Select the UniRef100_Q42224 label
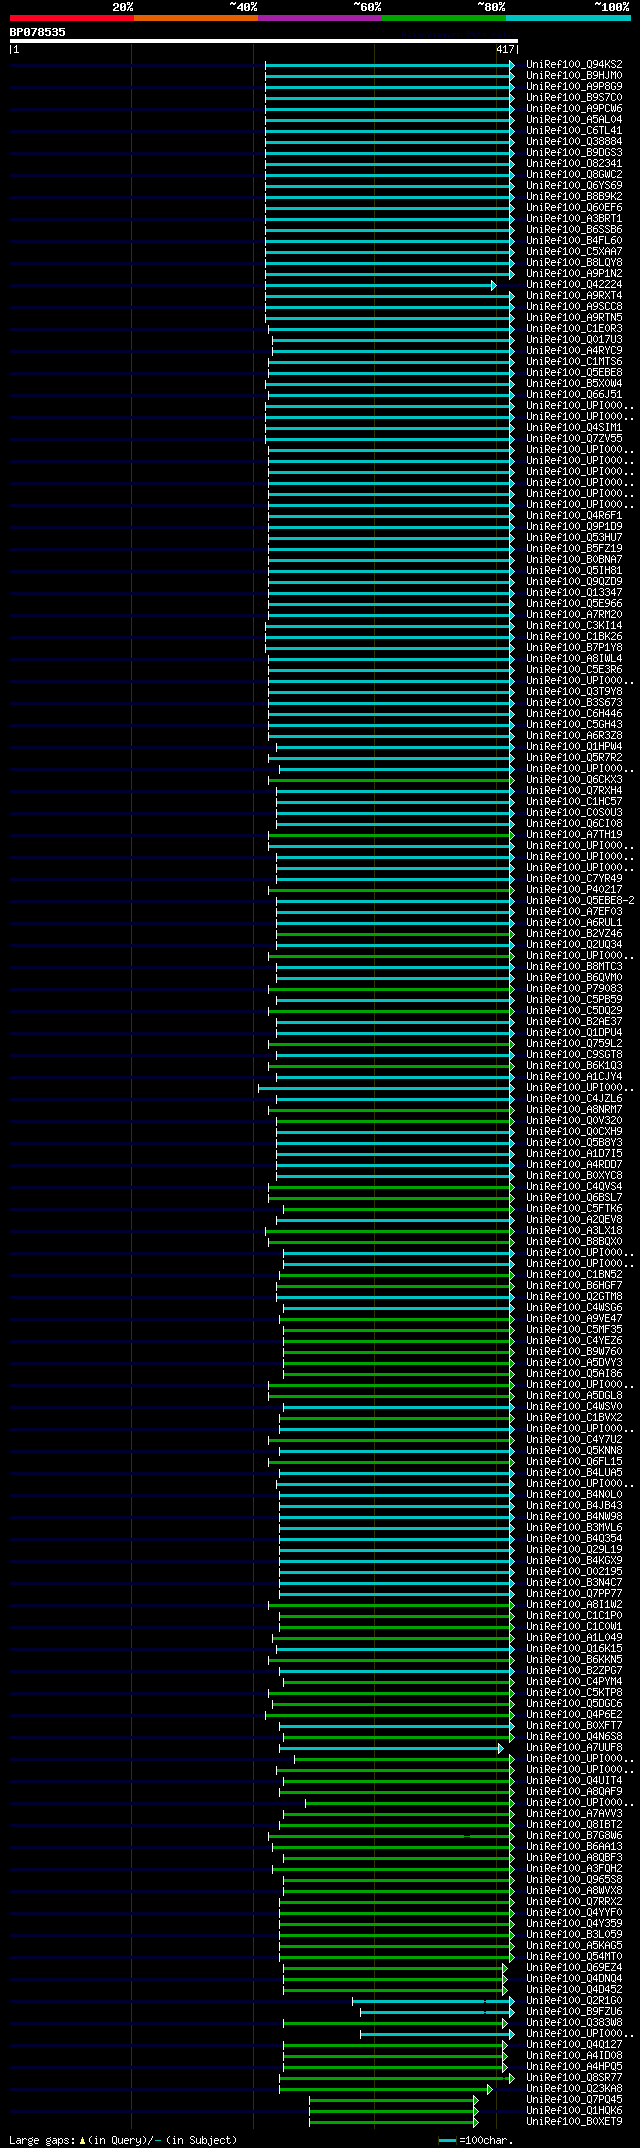Image resolution: width=640 pixels, height=2148 pixels. (574, 284)
